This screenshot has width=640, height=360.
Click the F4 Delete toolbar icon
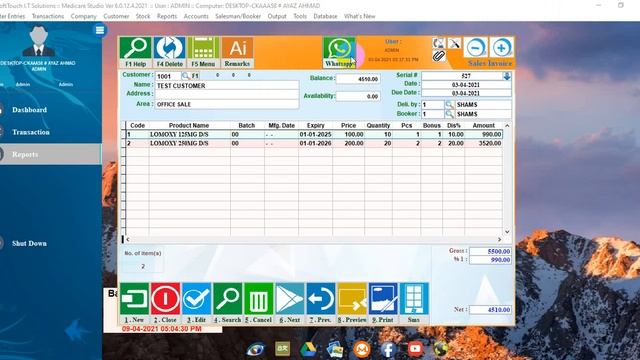(169, 48)
